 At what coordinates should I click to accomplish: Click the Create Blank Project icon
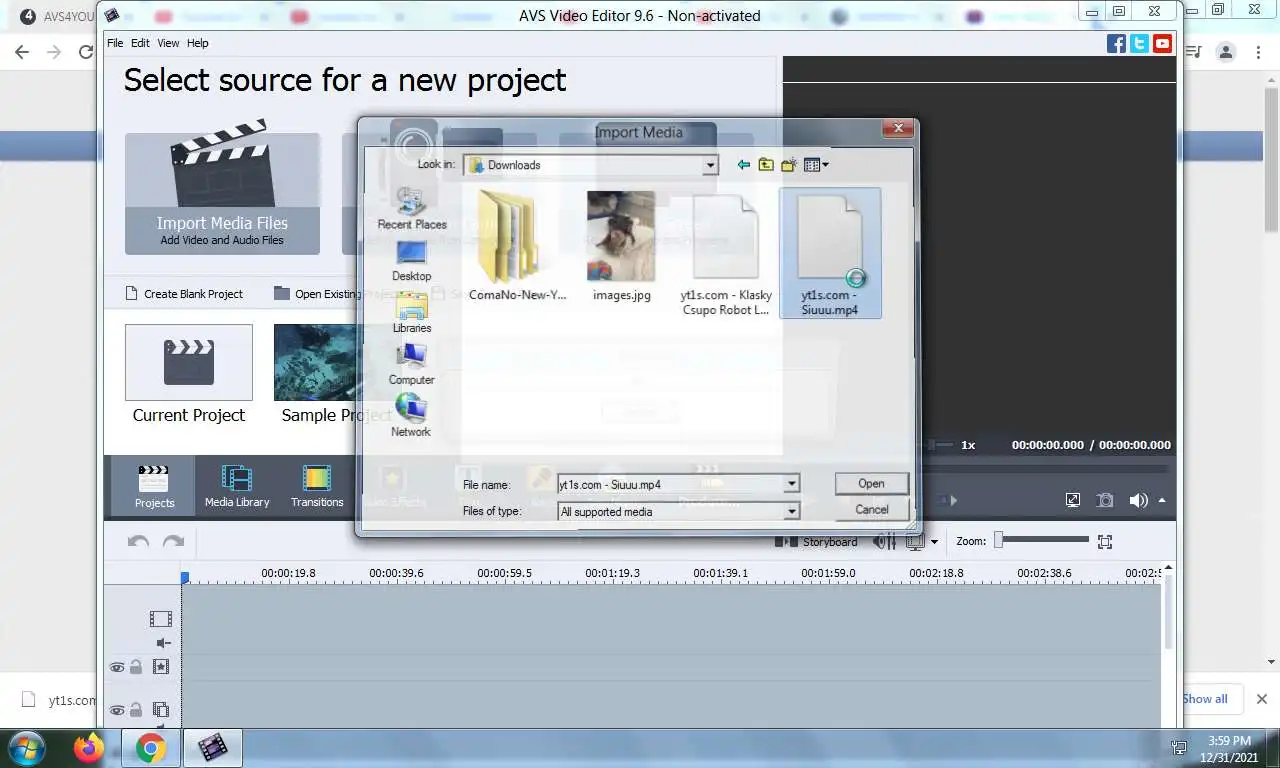[x=131, y=294]
